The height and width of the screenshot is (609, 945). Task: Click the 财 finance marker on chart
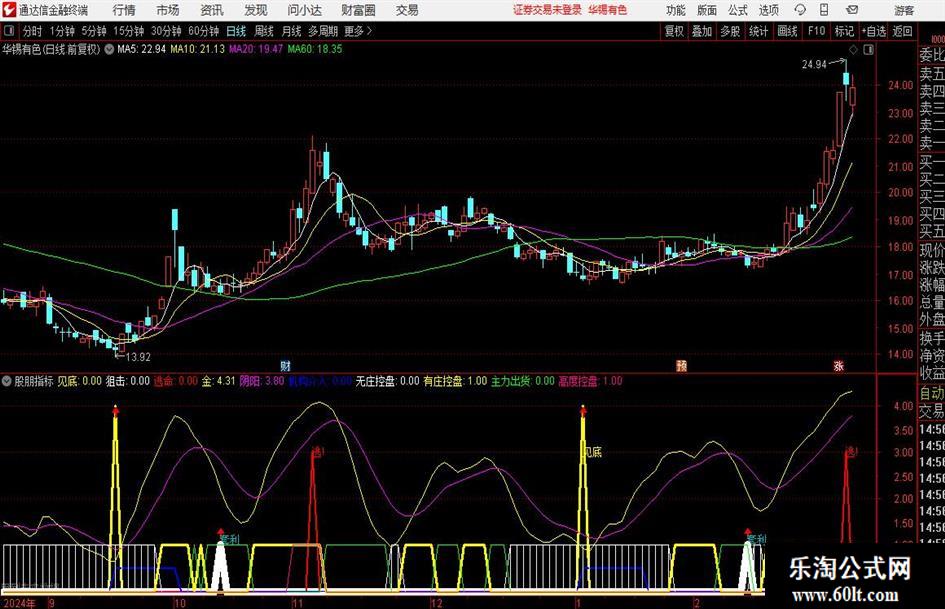(286, 365)
